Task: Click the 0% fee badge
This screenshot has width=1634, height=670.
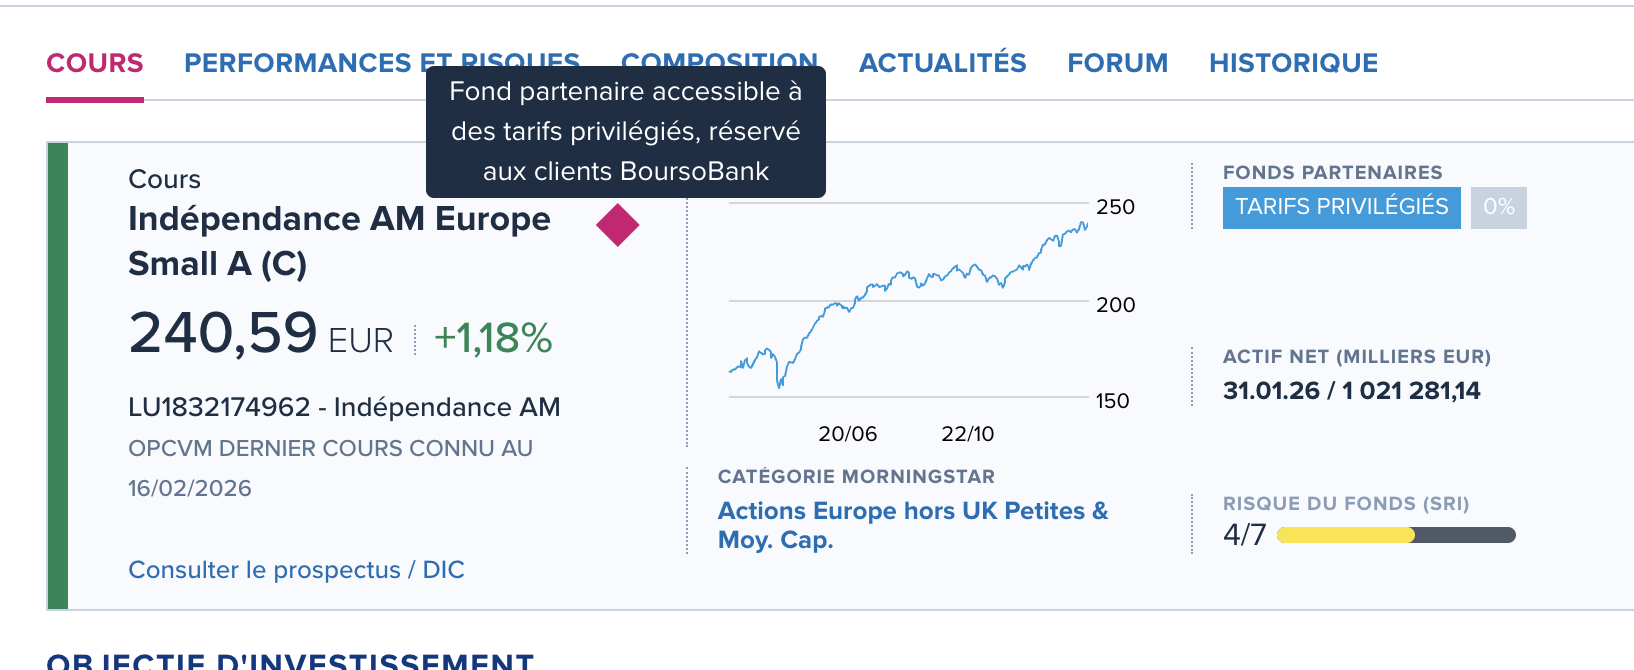Action: (1498, 207)
